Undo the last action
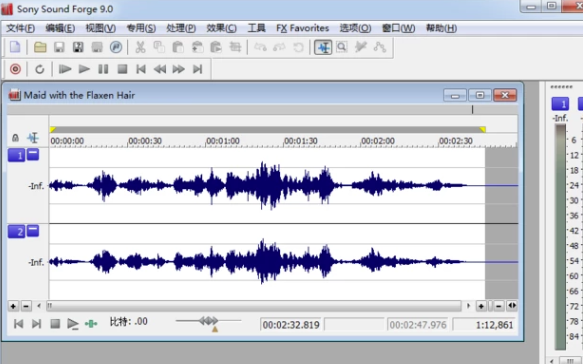This screenshot has width=583, height=364. pos(260,47)
